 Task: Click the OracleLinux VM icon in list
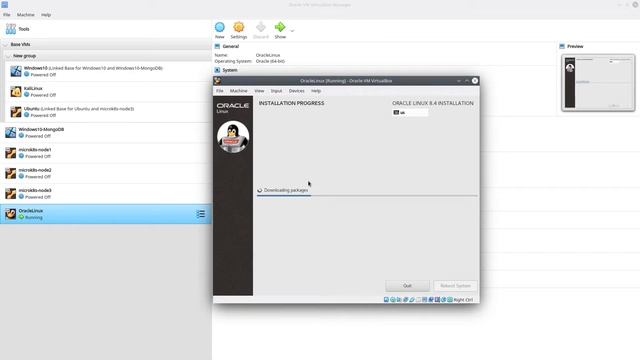point(11,214)
